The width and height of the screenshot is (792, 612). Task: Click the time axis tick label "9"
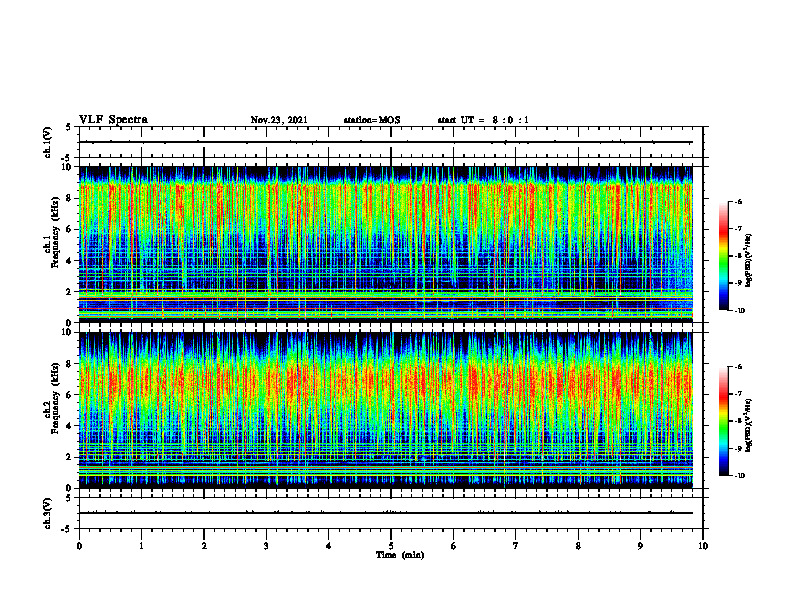(640, 546)
